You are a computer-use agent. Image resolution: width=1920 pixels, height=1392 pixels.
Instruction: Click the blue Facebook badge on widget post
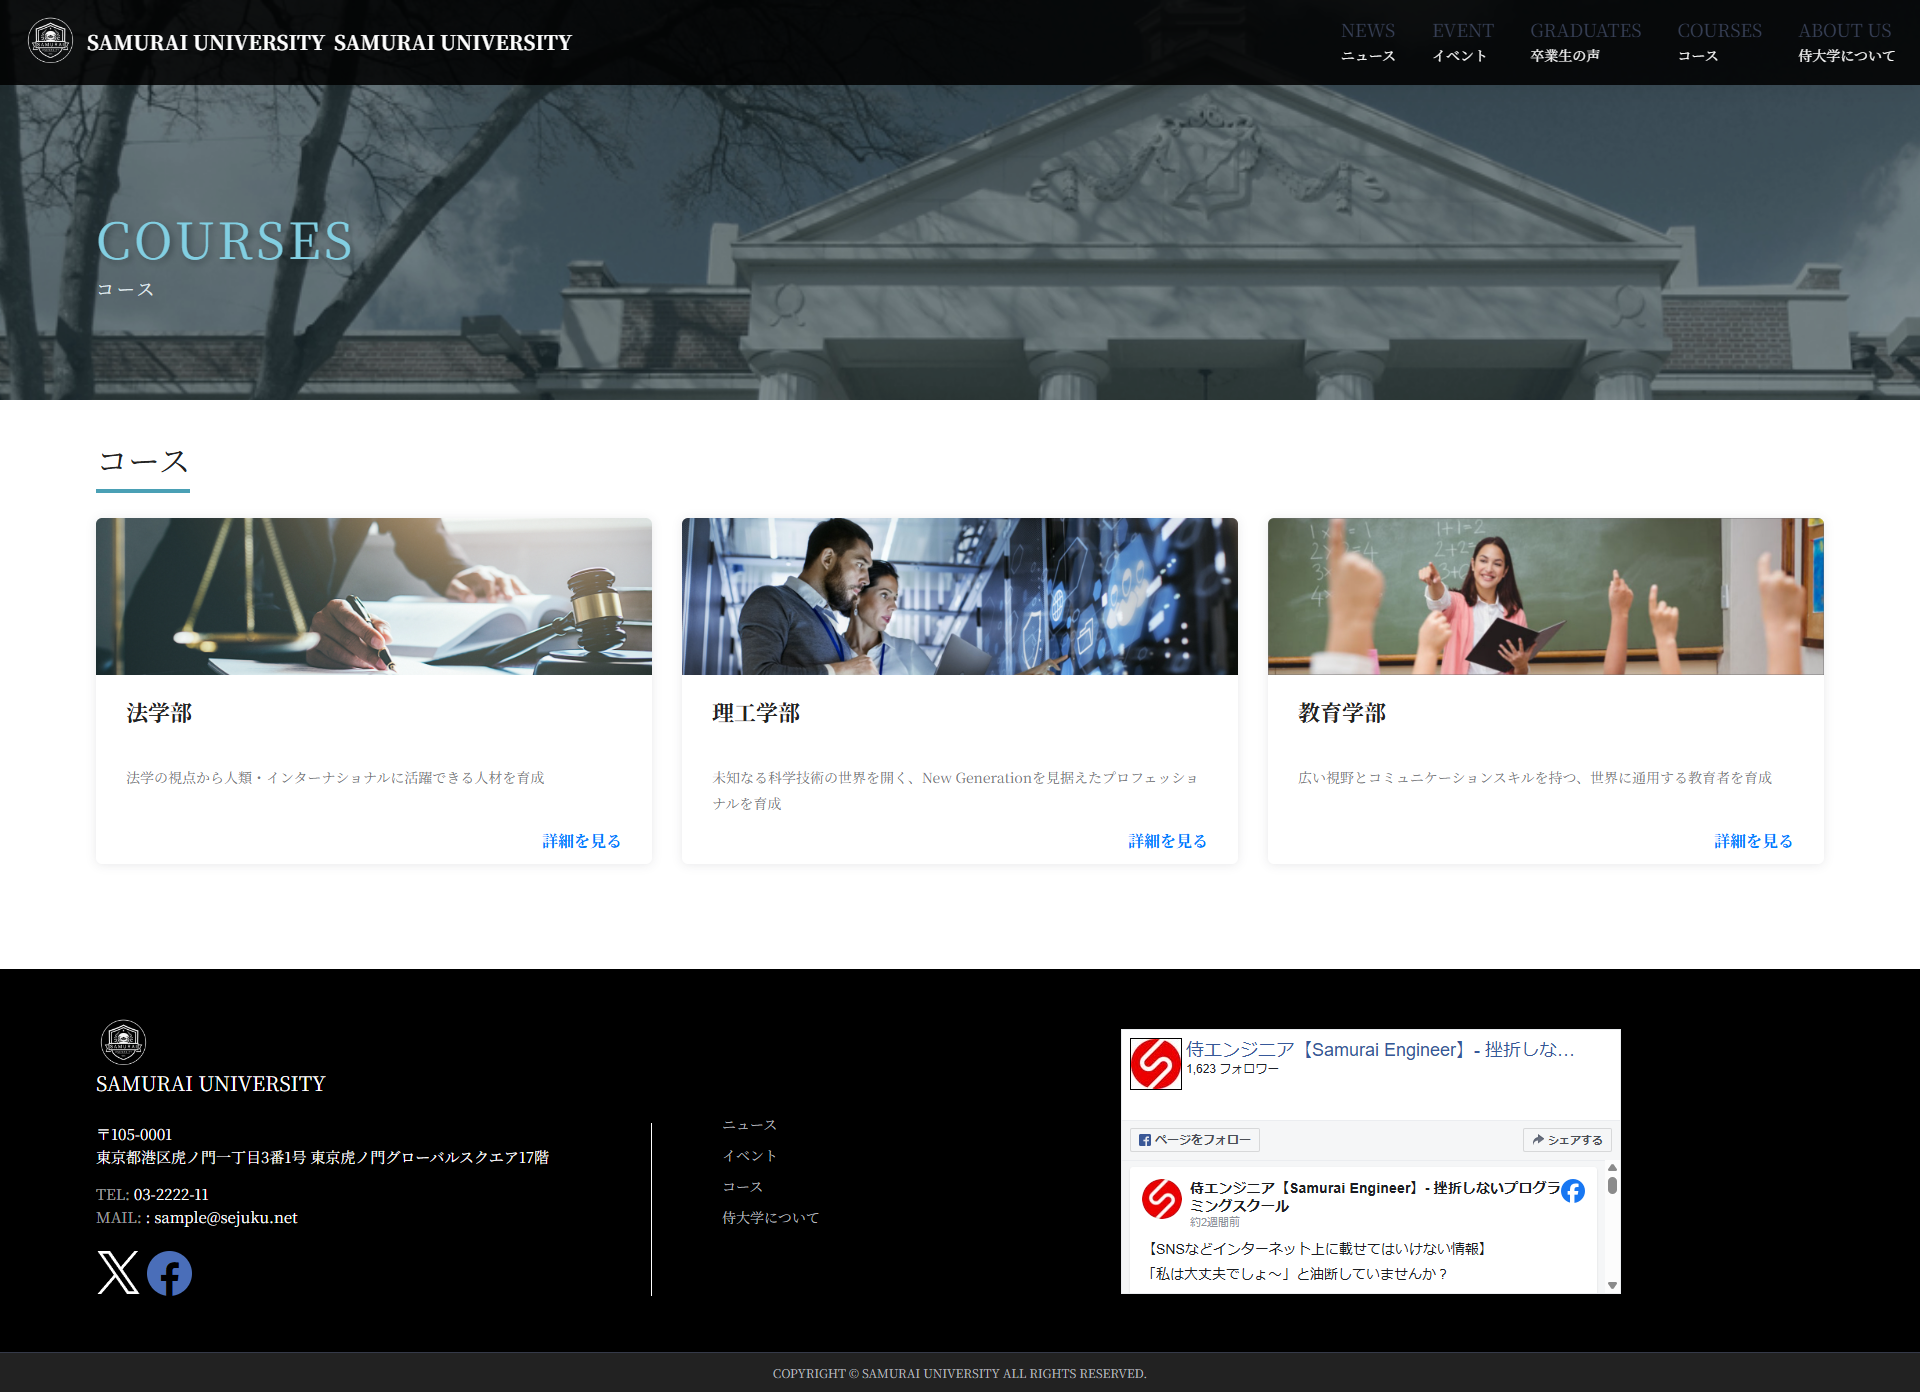[1572, 1191]
